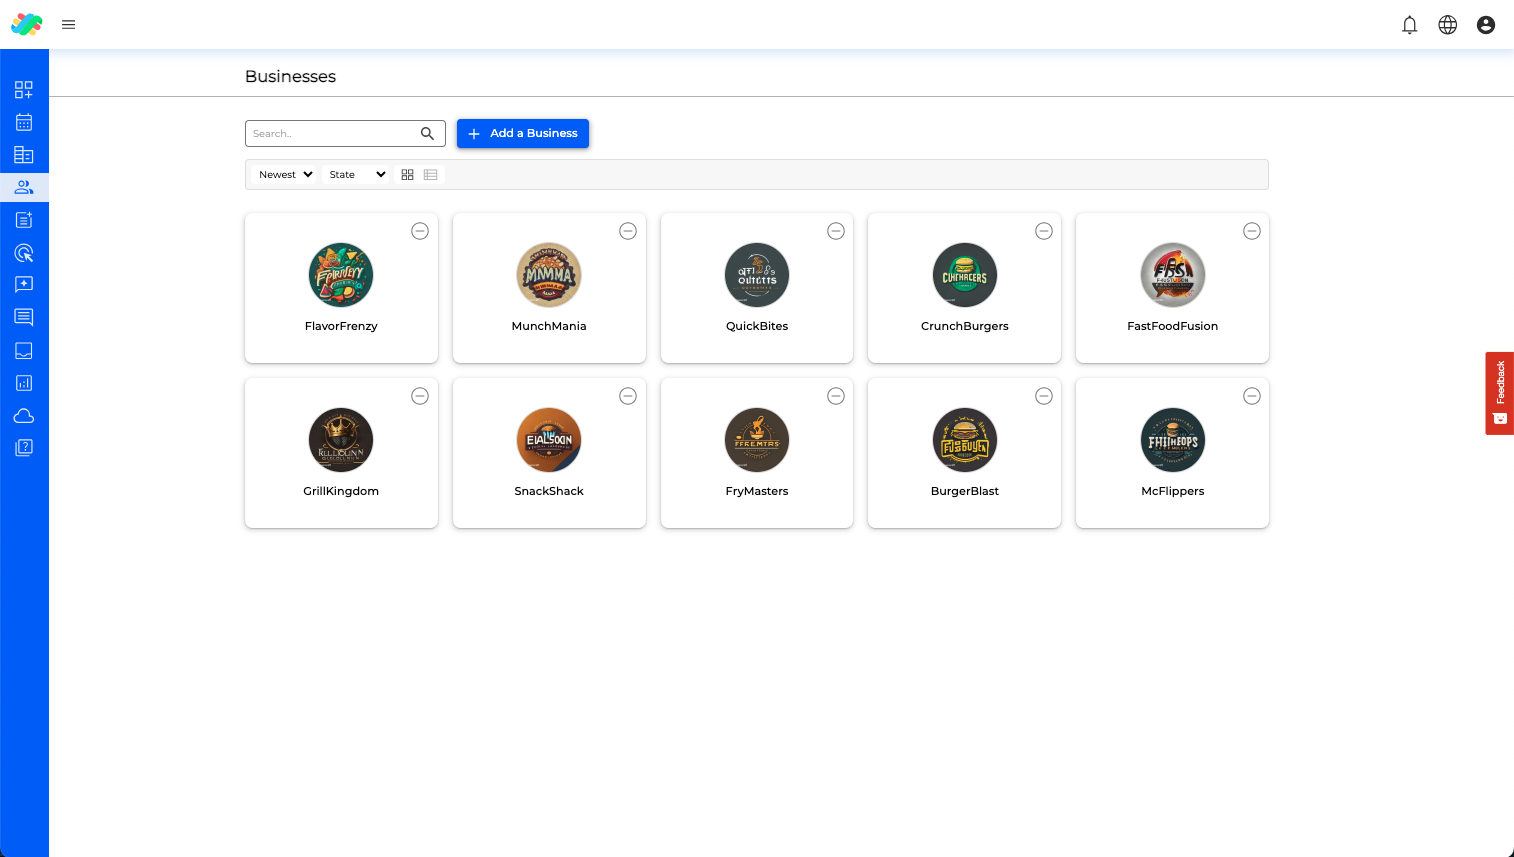Switch to grid view layout

pyautogui.click(x=407, y=175)
